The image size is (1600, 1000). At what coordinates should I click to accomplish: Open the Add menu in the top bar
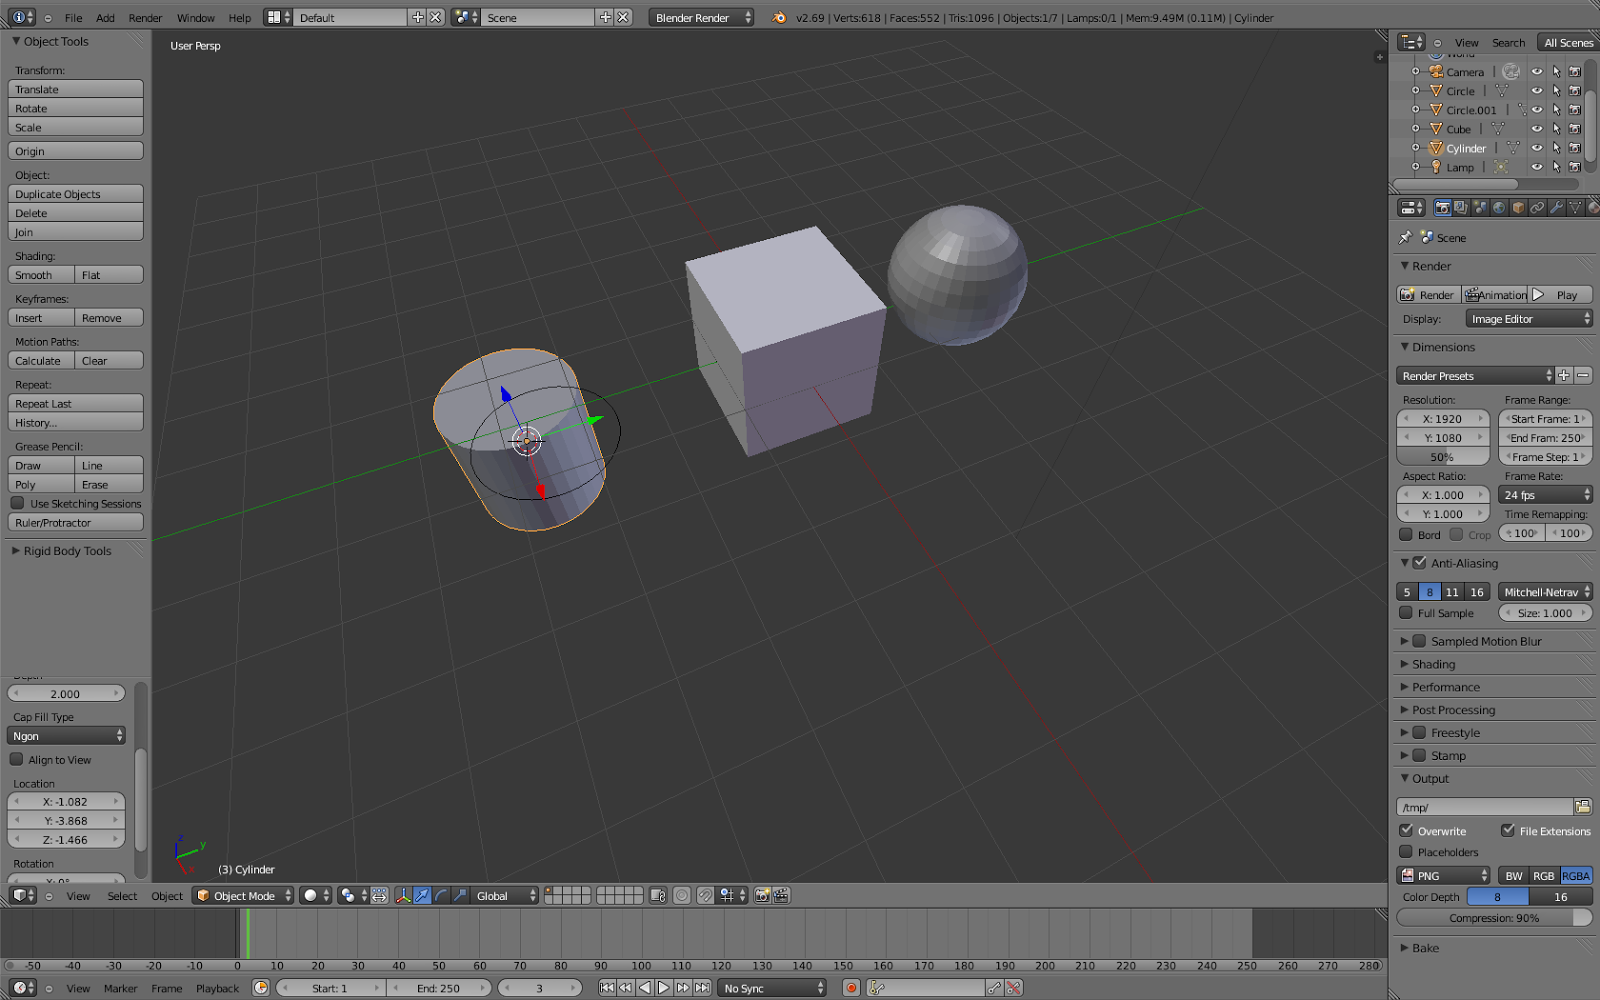coord(105,17)
